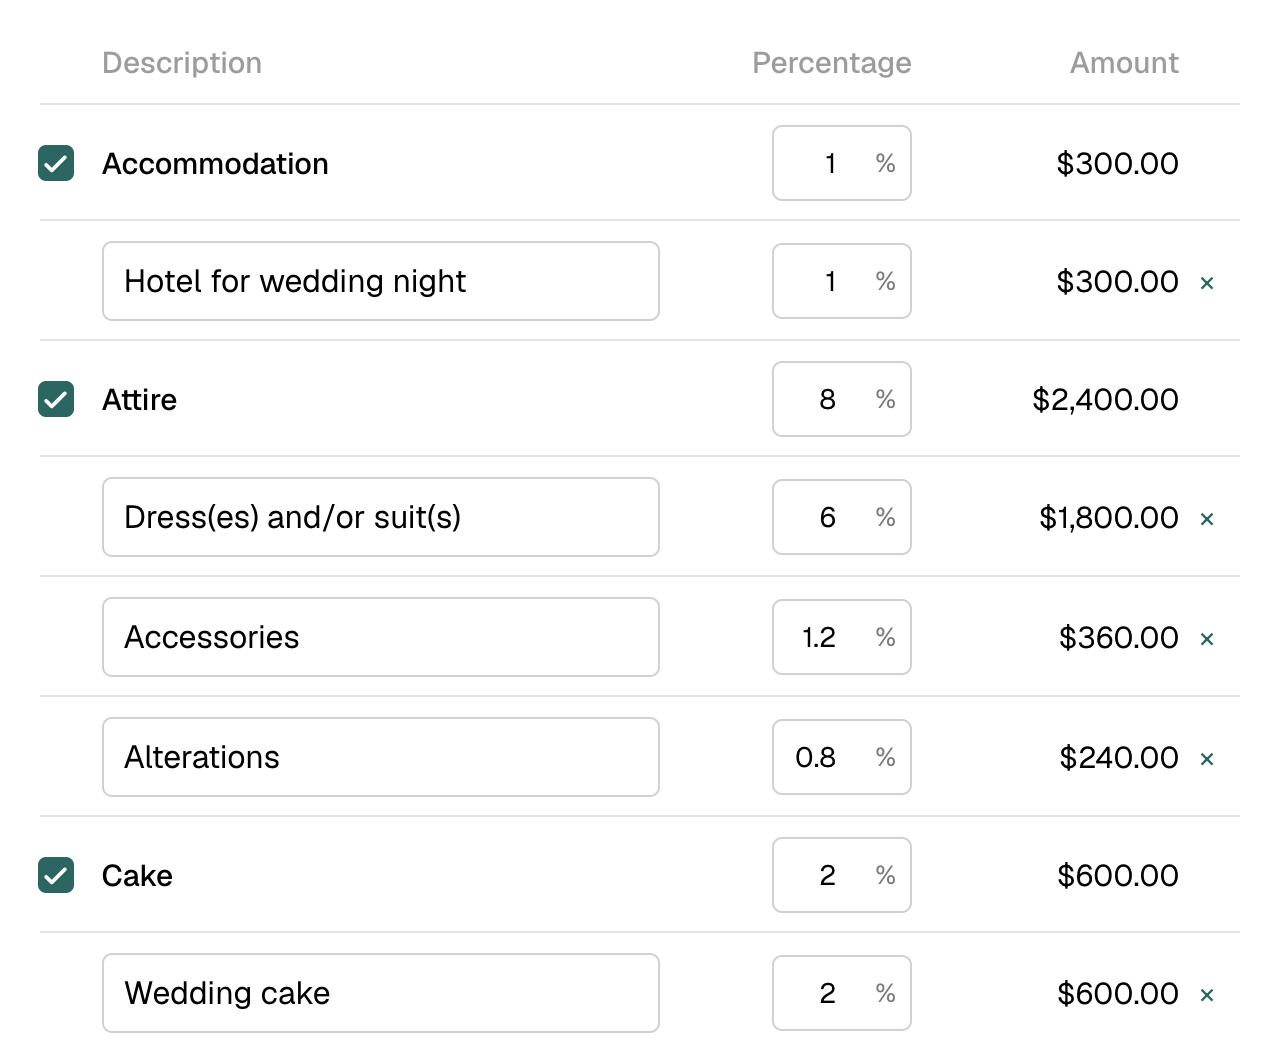Delete the Dress(es) and/or suit(s) row
This screenshot has width=1280, height=1051.
click(x=1207, y=519)
